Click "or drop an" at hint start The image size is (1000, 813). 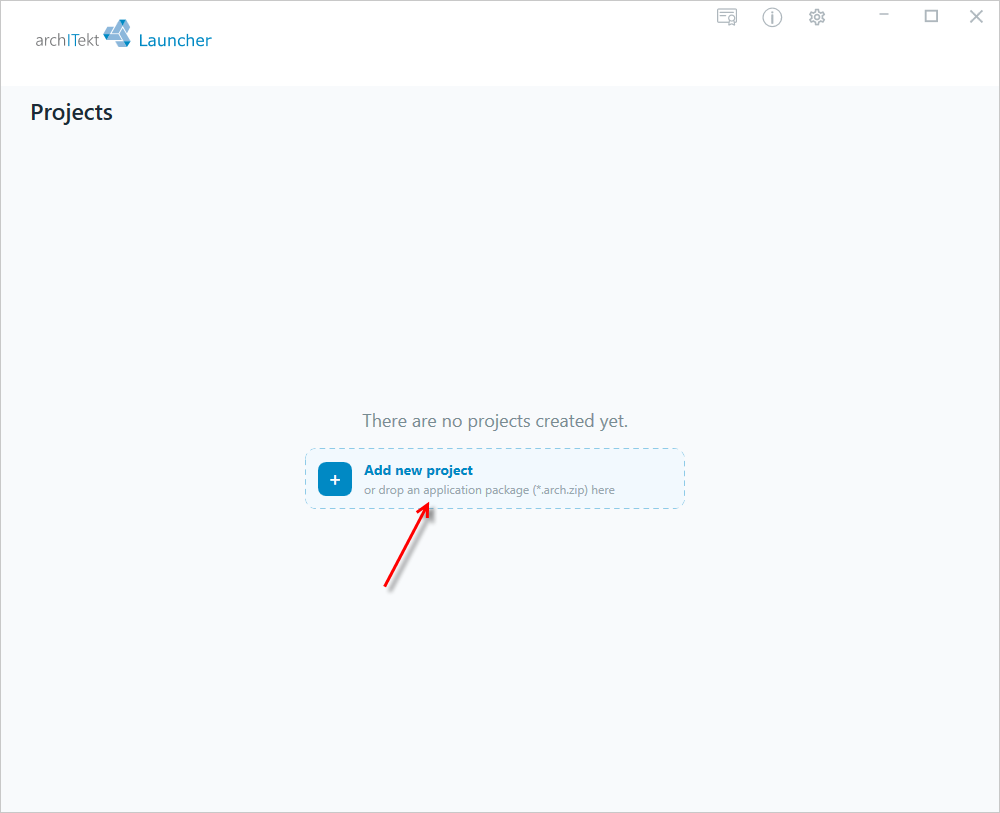[x=392, y=490]
